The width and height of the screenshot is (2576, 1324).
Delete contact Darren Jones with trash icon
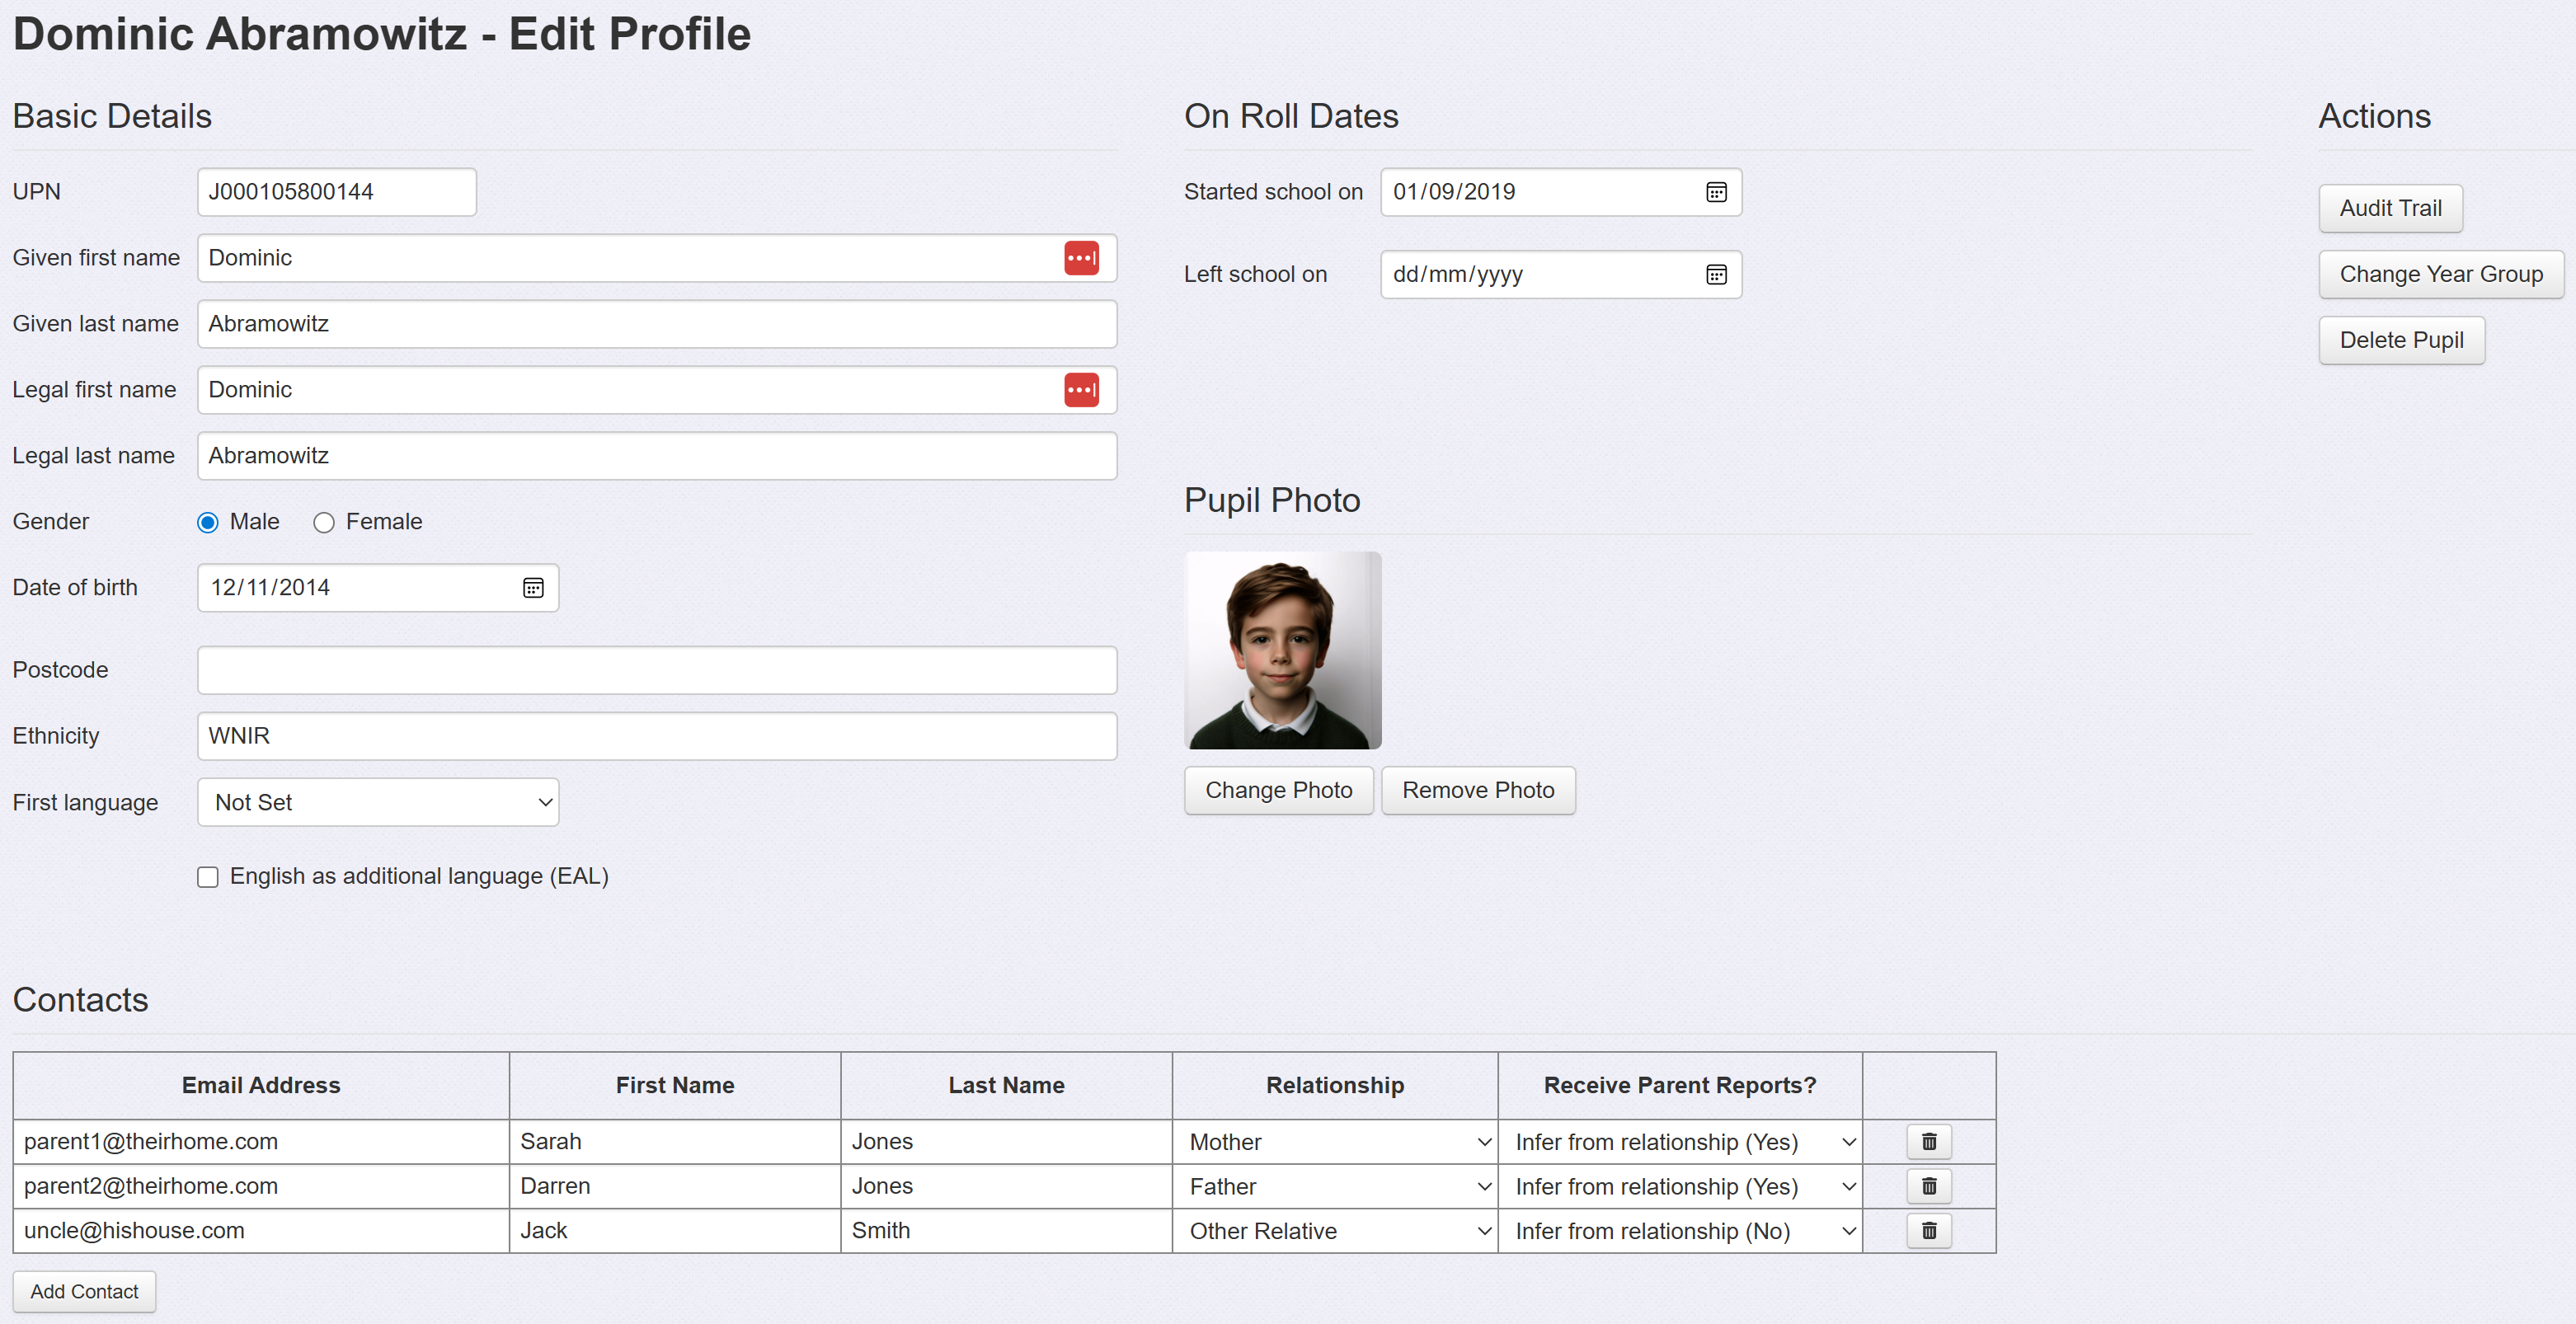[x=1929, y=1186]
